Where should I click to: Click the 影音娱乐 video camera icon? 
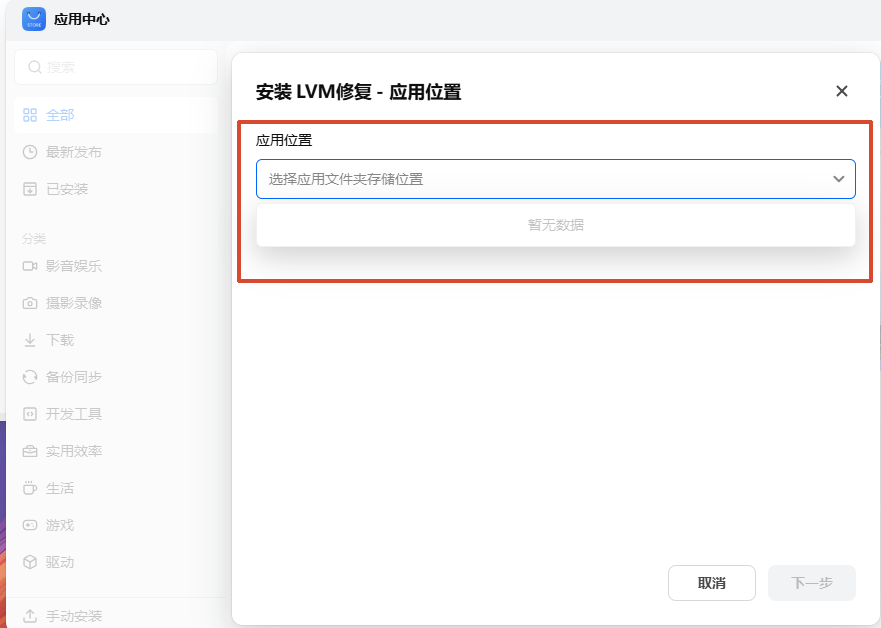click(x=30, y=266)
